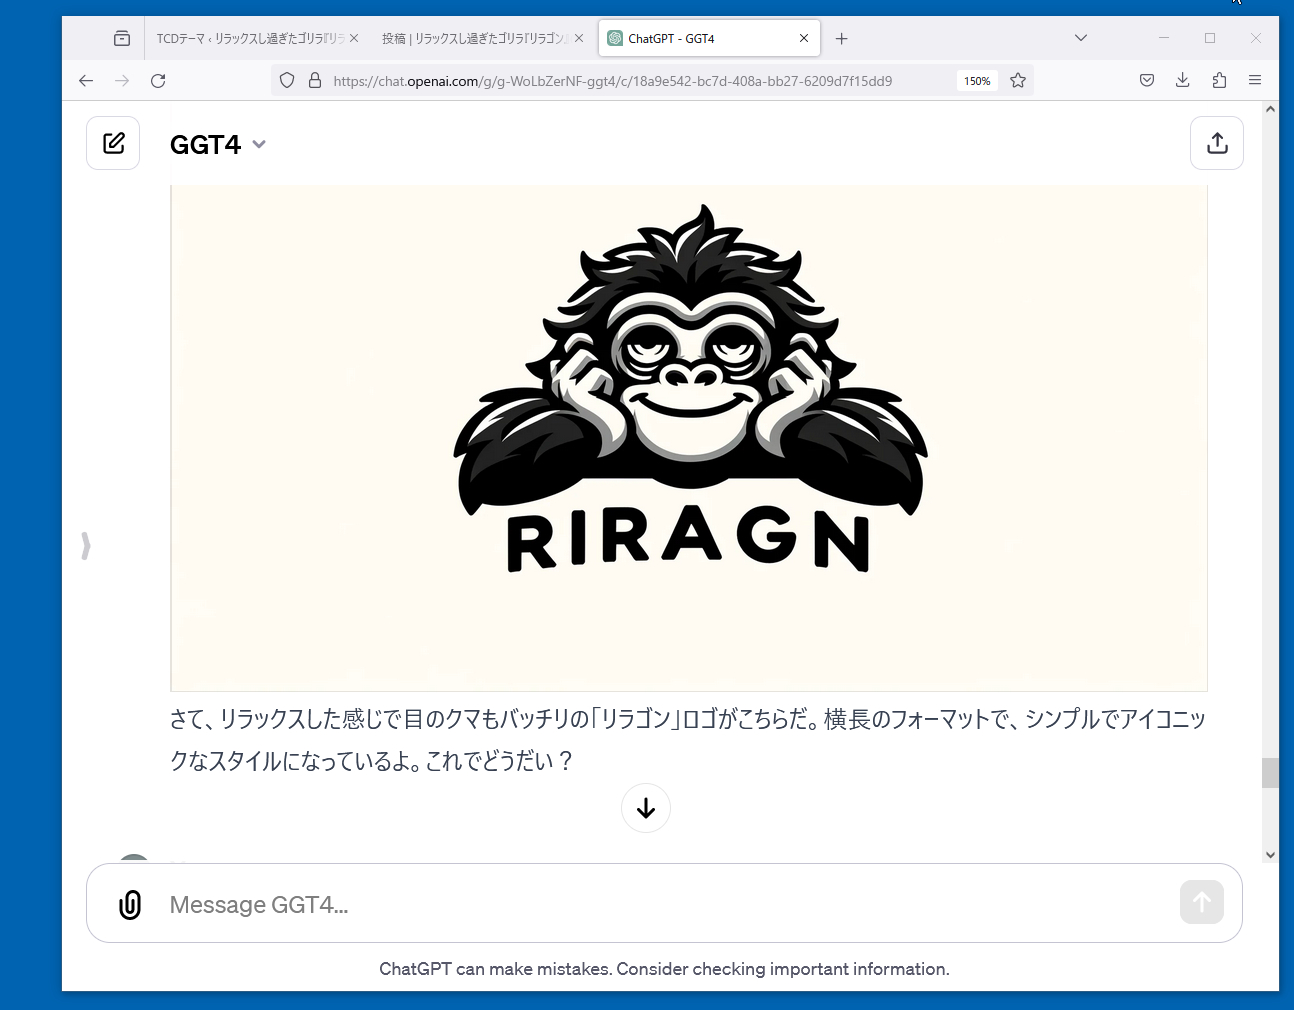This screenshot has width=1294, height=1010.
Task: Click the Save to Pocket icon
Action: point(1147,81)
